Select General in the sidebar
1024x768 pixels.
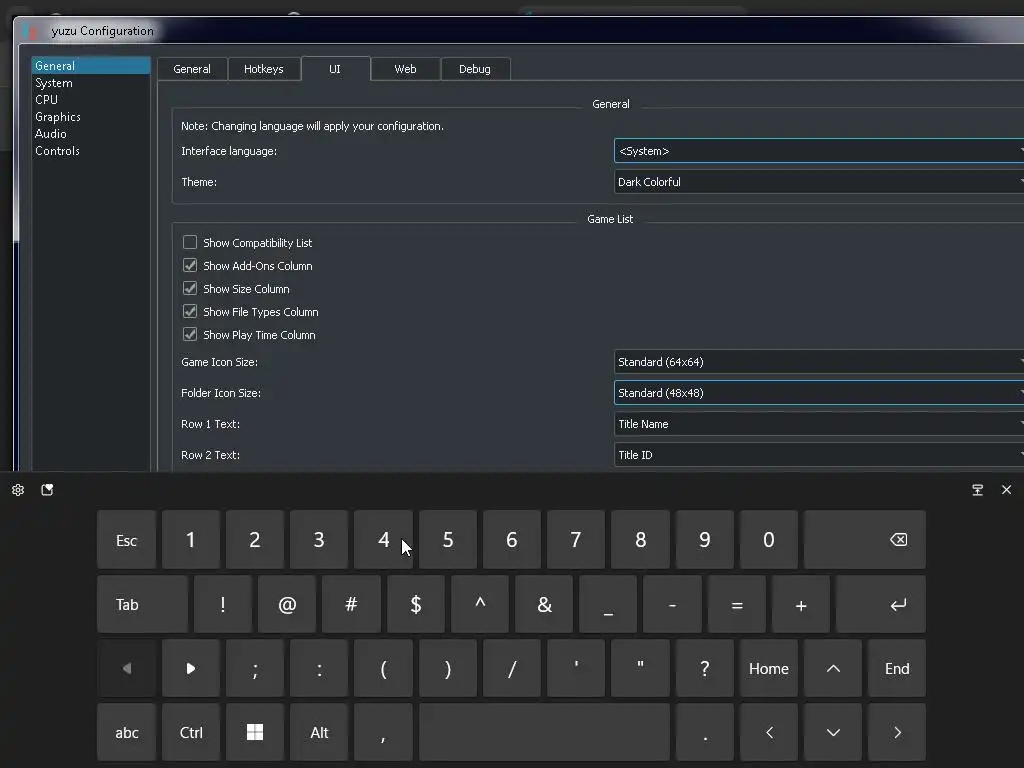tap(91, 65)
